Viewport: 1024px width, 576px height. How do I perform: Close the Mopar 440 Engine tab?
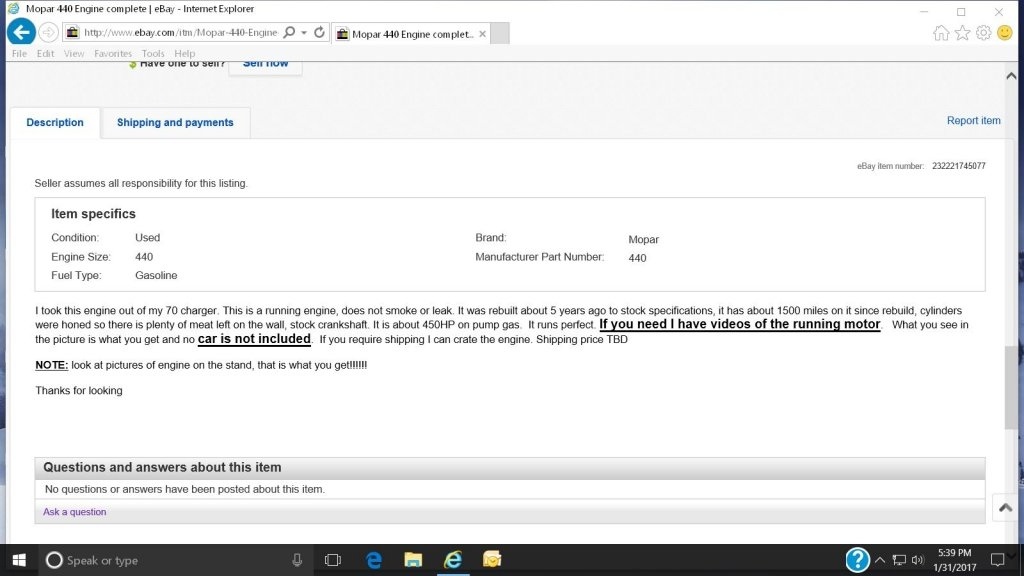point(483,33)
